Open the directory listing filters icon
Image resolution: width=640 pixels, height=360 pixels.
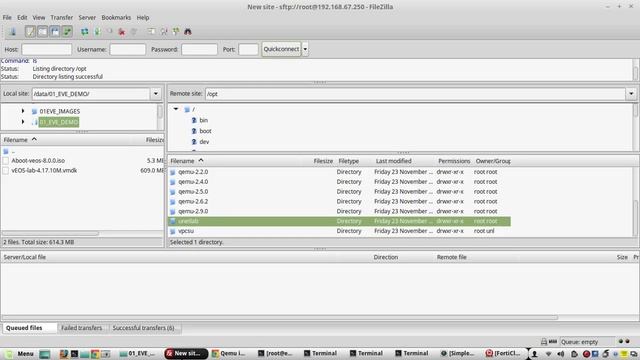click(151, 31)
